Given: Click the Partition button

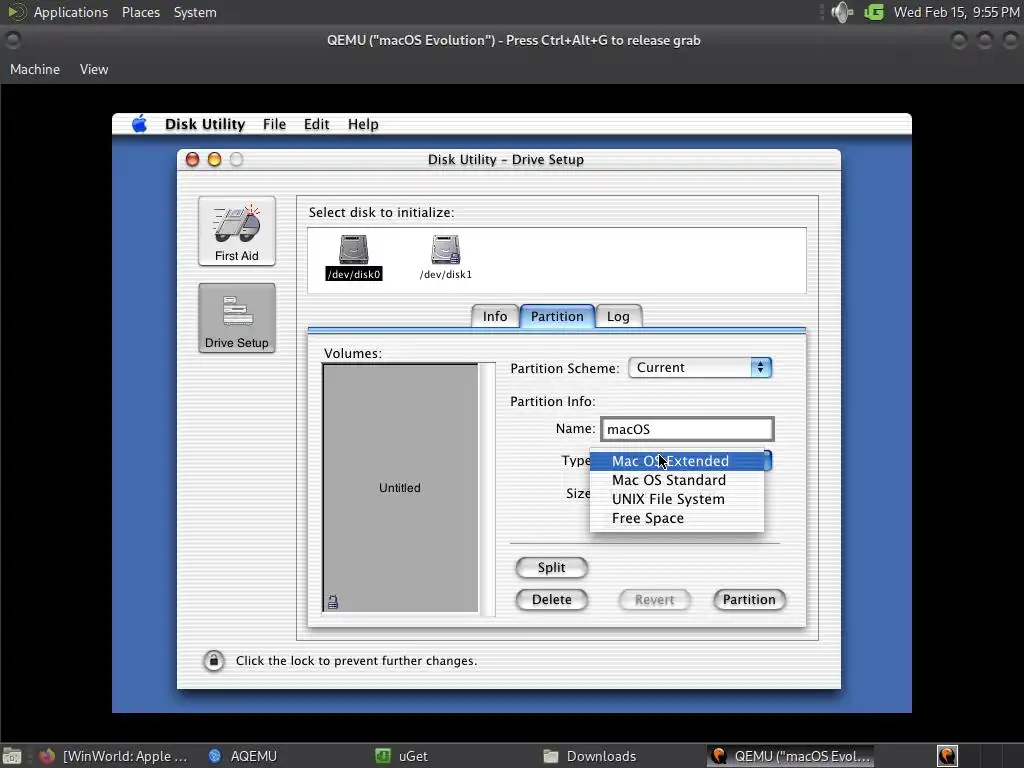Looking at the screenshot, I should [x=749, y=600].
